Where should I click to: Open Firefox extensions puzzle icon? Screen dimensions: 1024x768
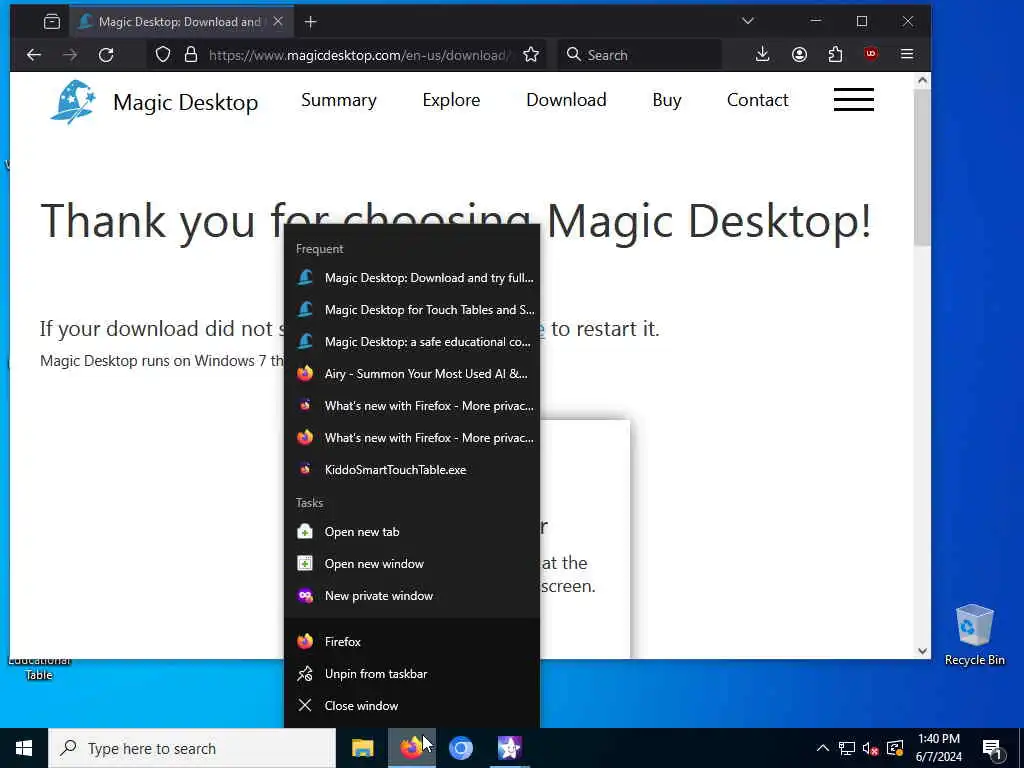click(x=835, y=54)
